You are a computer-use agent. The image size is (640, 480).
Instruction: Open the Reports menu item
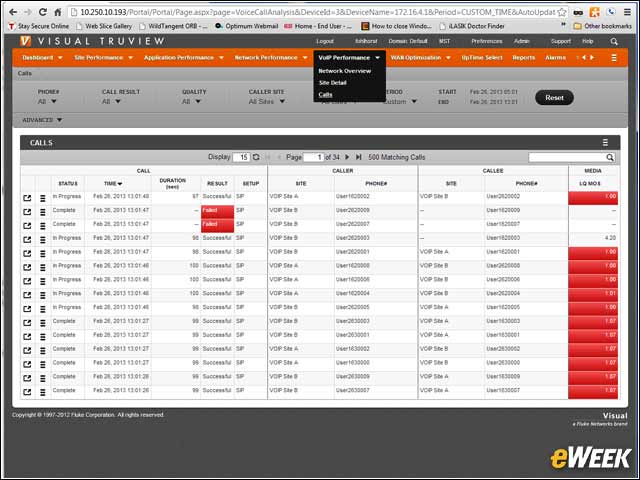pyautogui.click(x=523, y=58)
